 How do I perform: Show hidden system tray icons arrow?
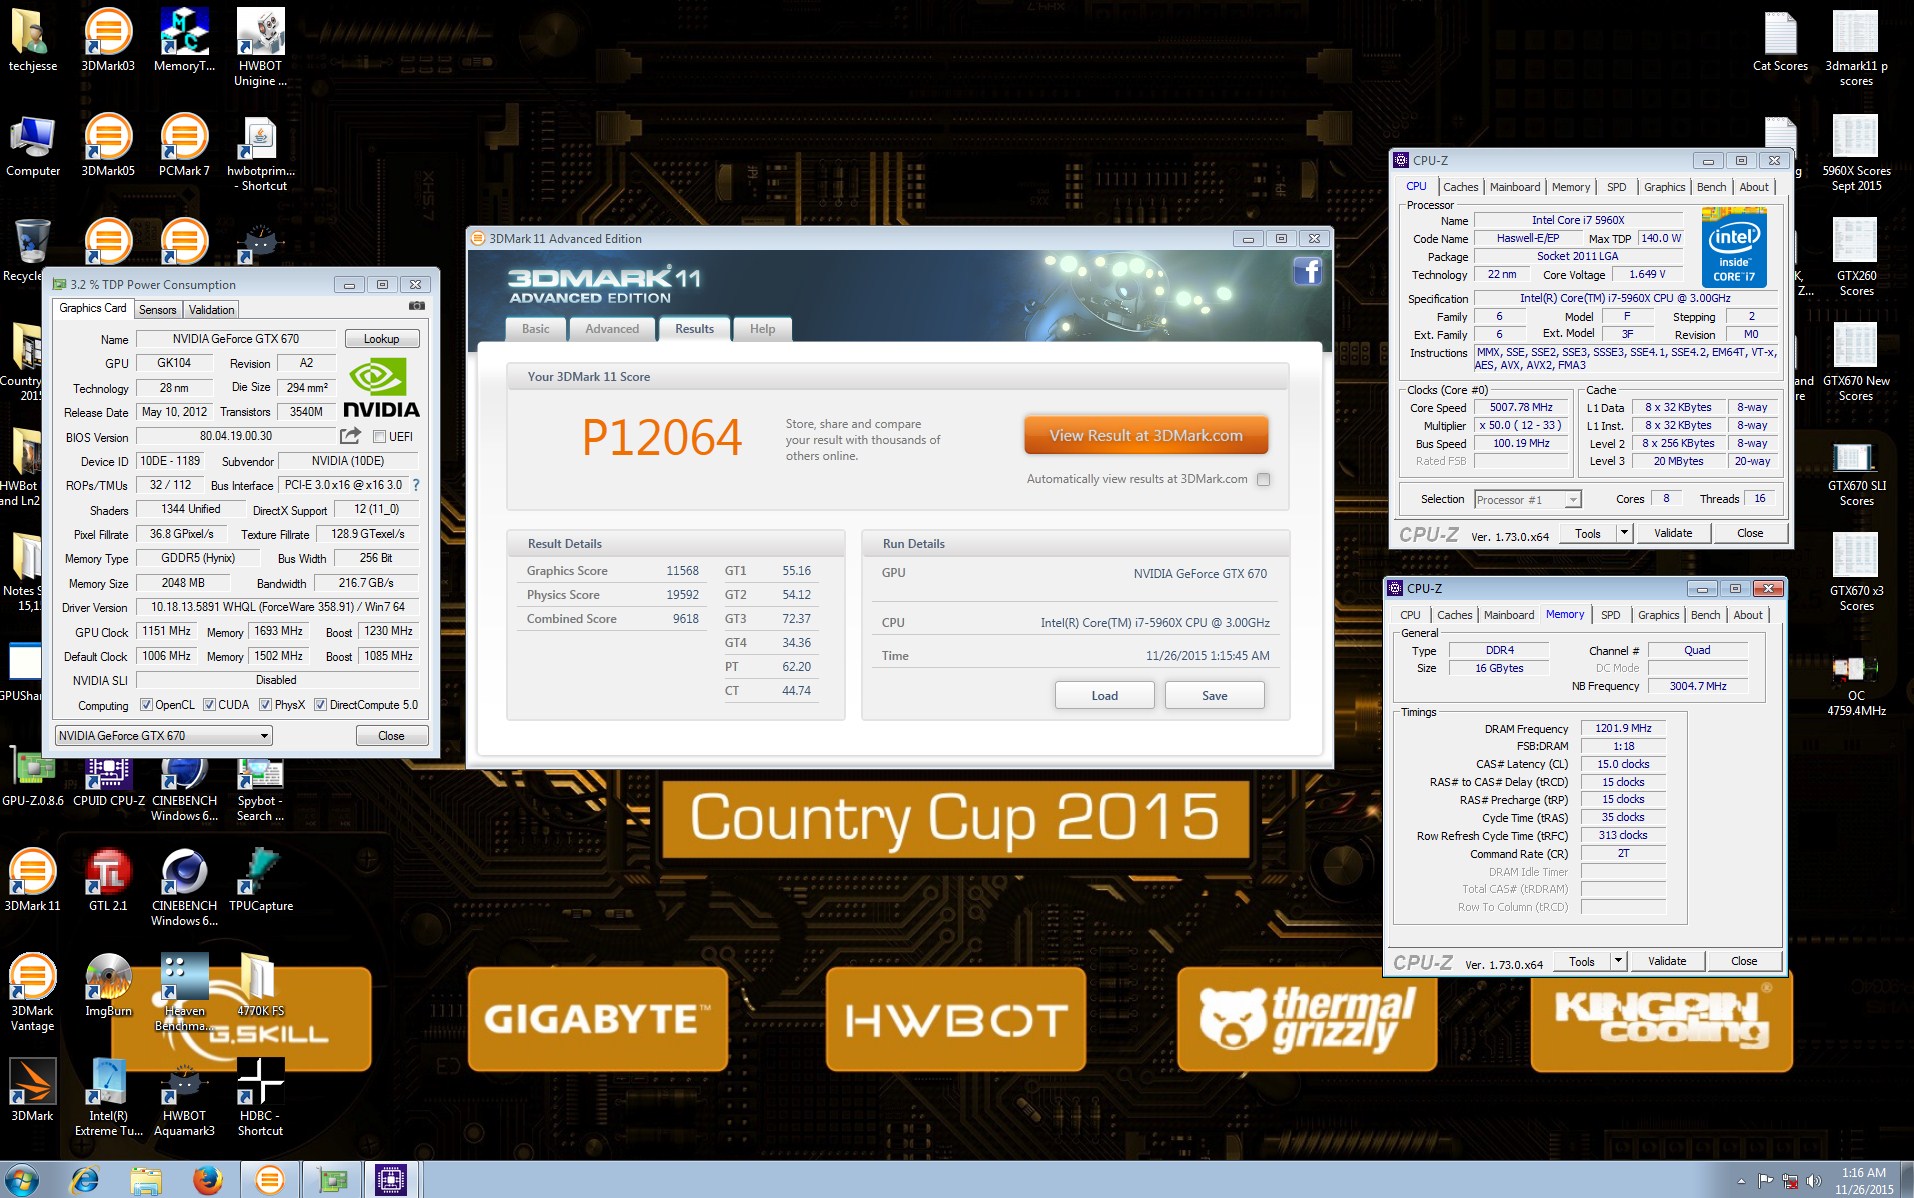point(1742,1181)
